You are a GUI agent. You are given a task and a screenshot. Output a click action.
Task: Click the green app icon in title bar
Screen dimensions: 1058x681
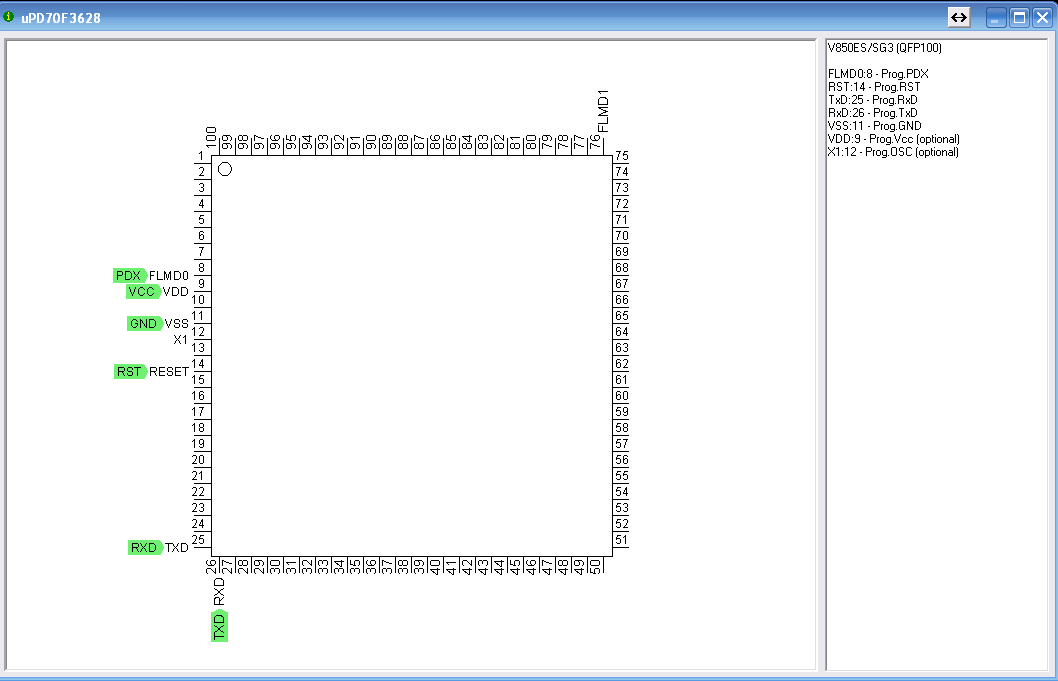9,17
